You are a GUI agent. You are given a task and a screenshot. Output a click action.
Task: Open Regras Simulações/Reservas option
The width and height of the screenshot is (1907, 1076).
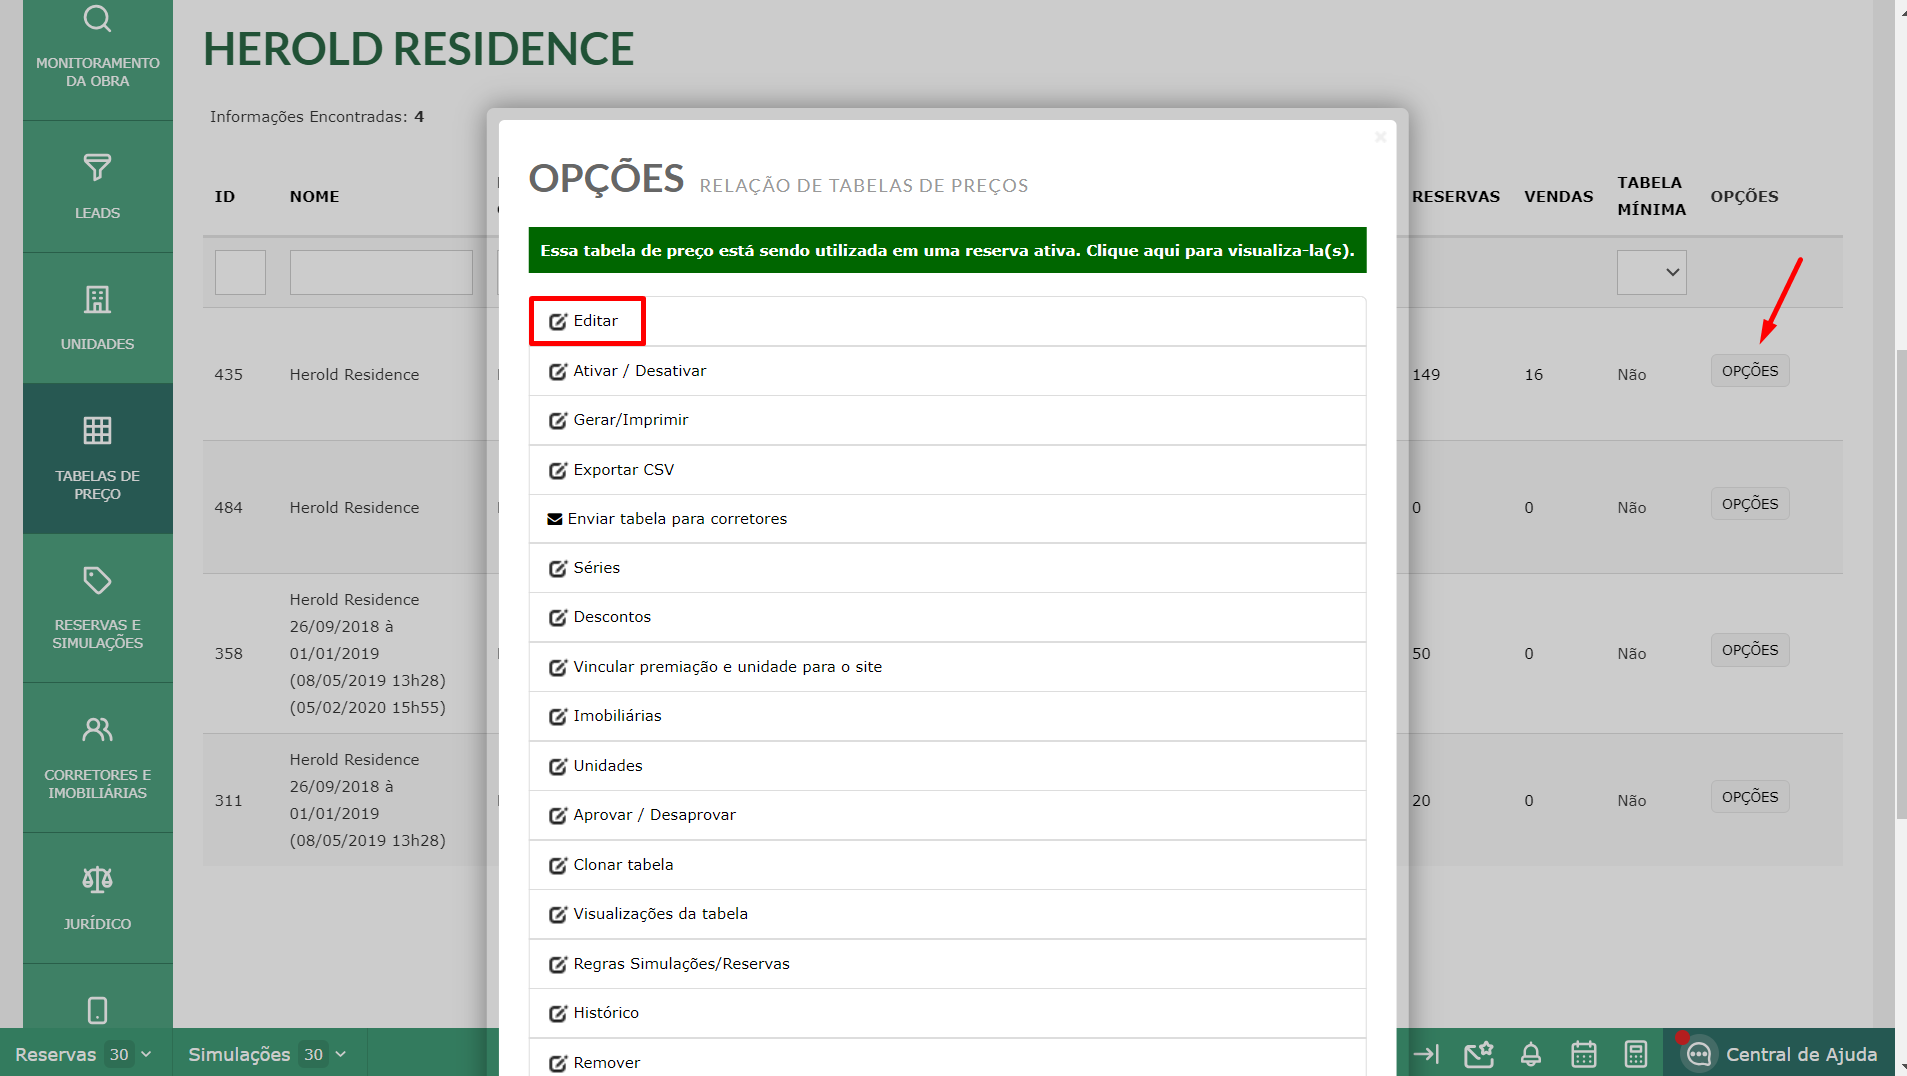click(x=947, y=964)
